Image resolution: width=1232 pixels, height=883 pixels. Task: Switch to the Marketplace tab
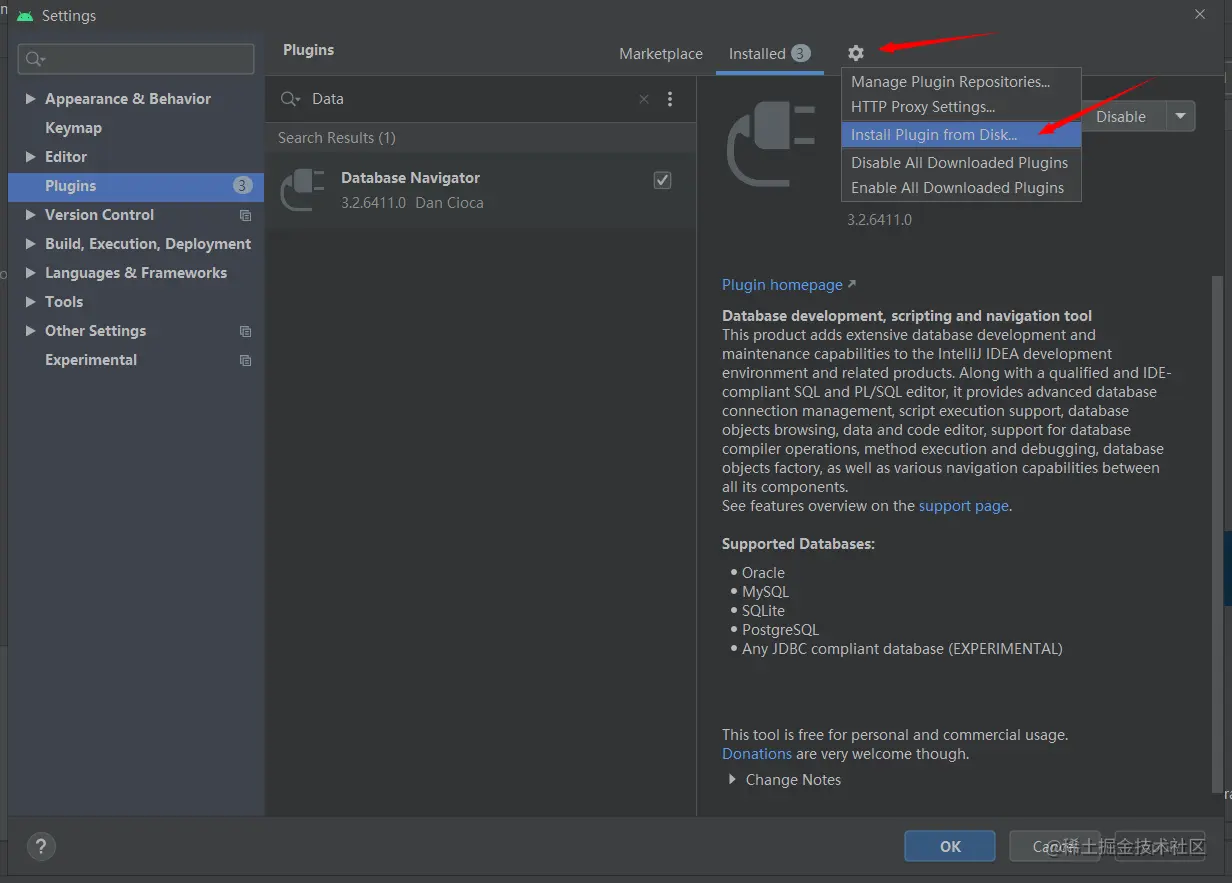(661, 54)
